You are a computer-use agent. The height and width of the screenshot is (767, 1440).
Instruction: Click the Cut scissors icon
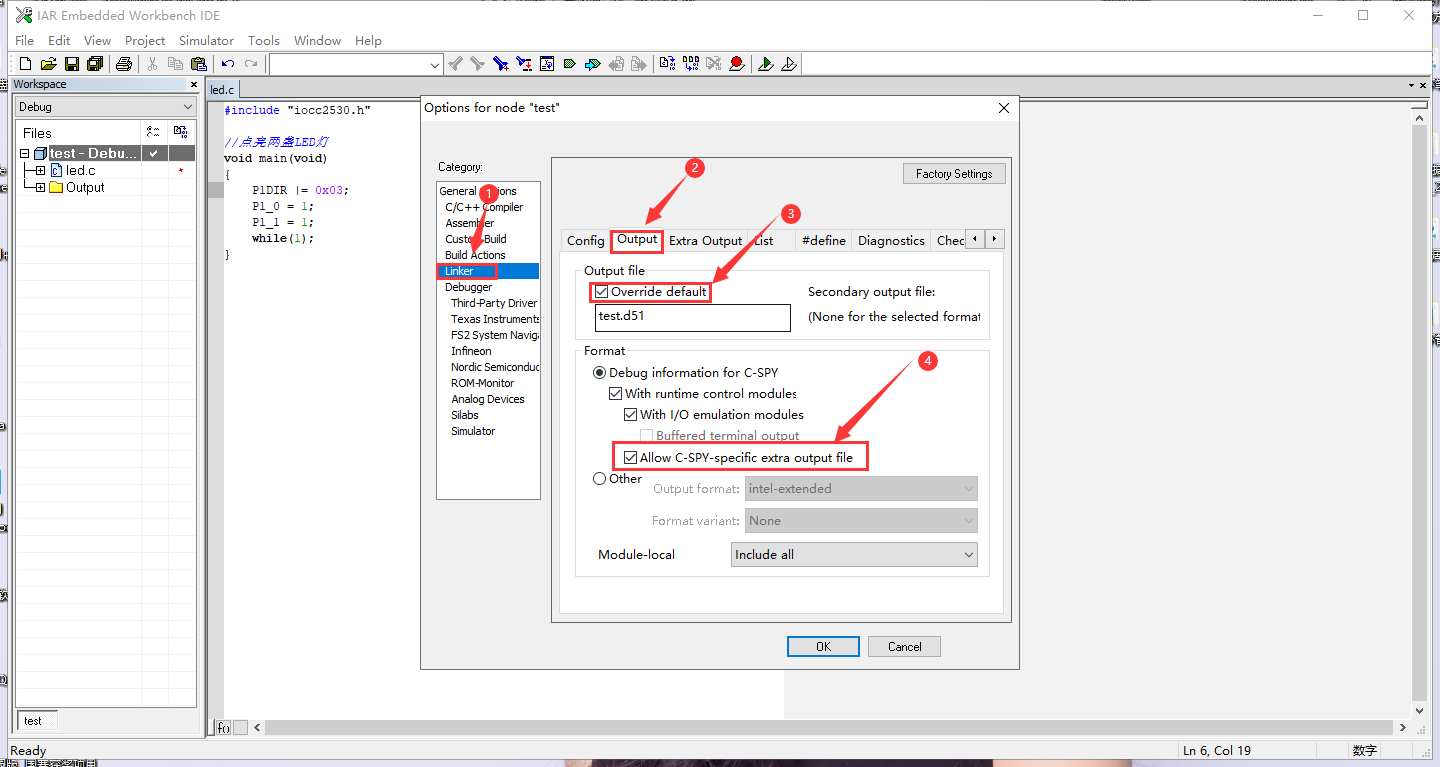153,64
